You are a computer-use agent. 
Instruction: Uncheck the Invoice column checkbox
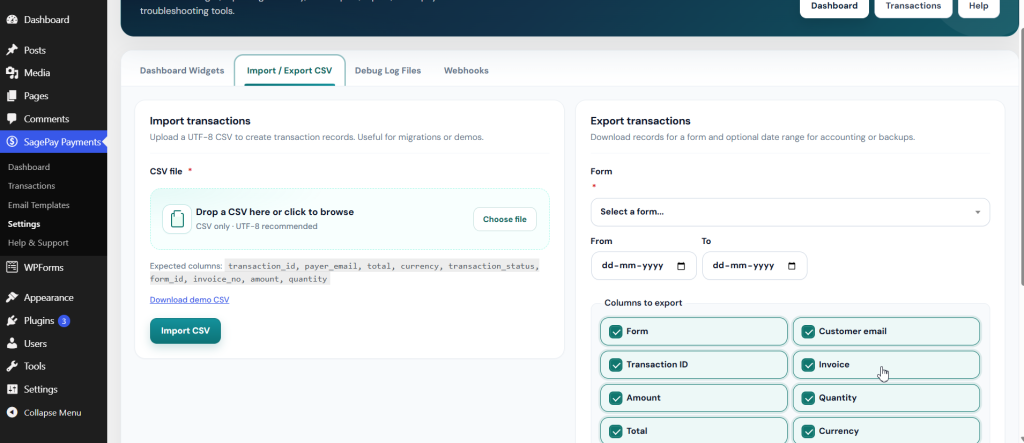coord(808,365)
